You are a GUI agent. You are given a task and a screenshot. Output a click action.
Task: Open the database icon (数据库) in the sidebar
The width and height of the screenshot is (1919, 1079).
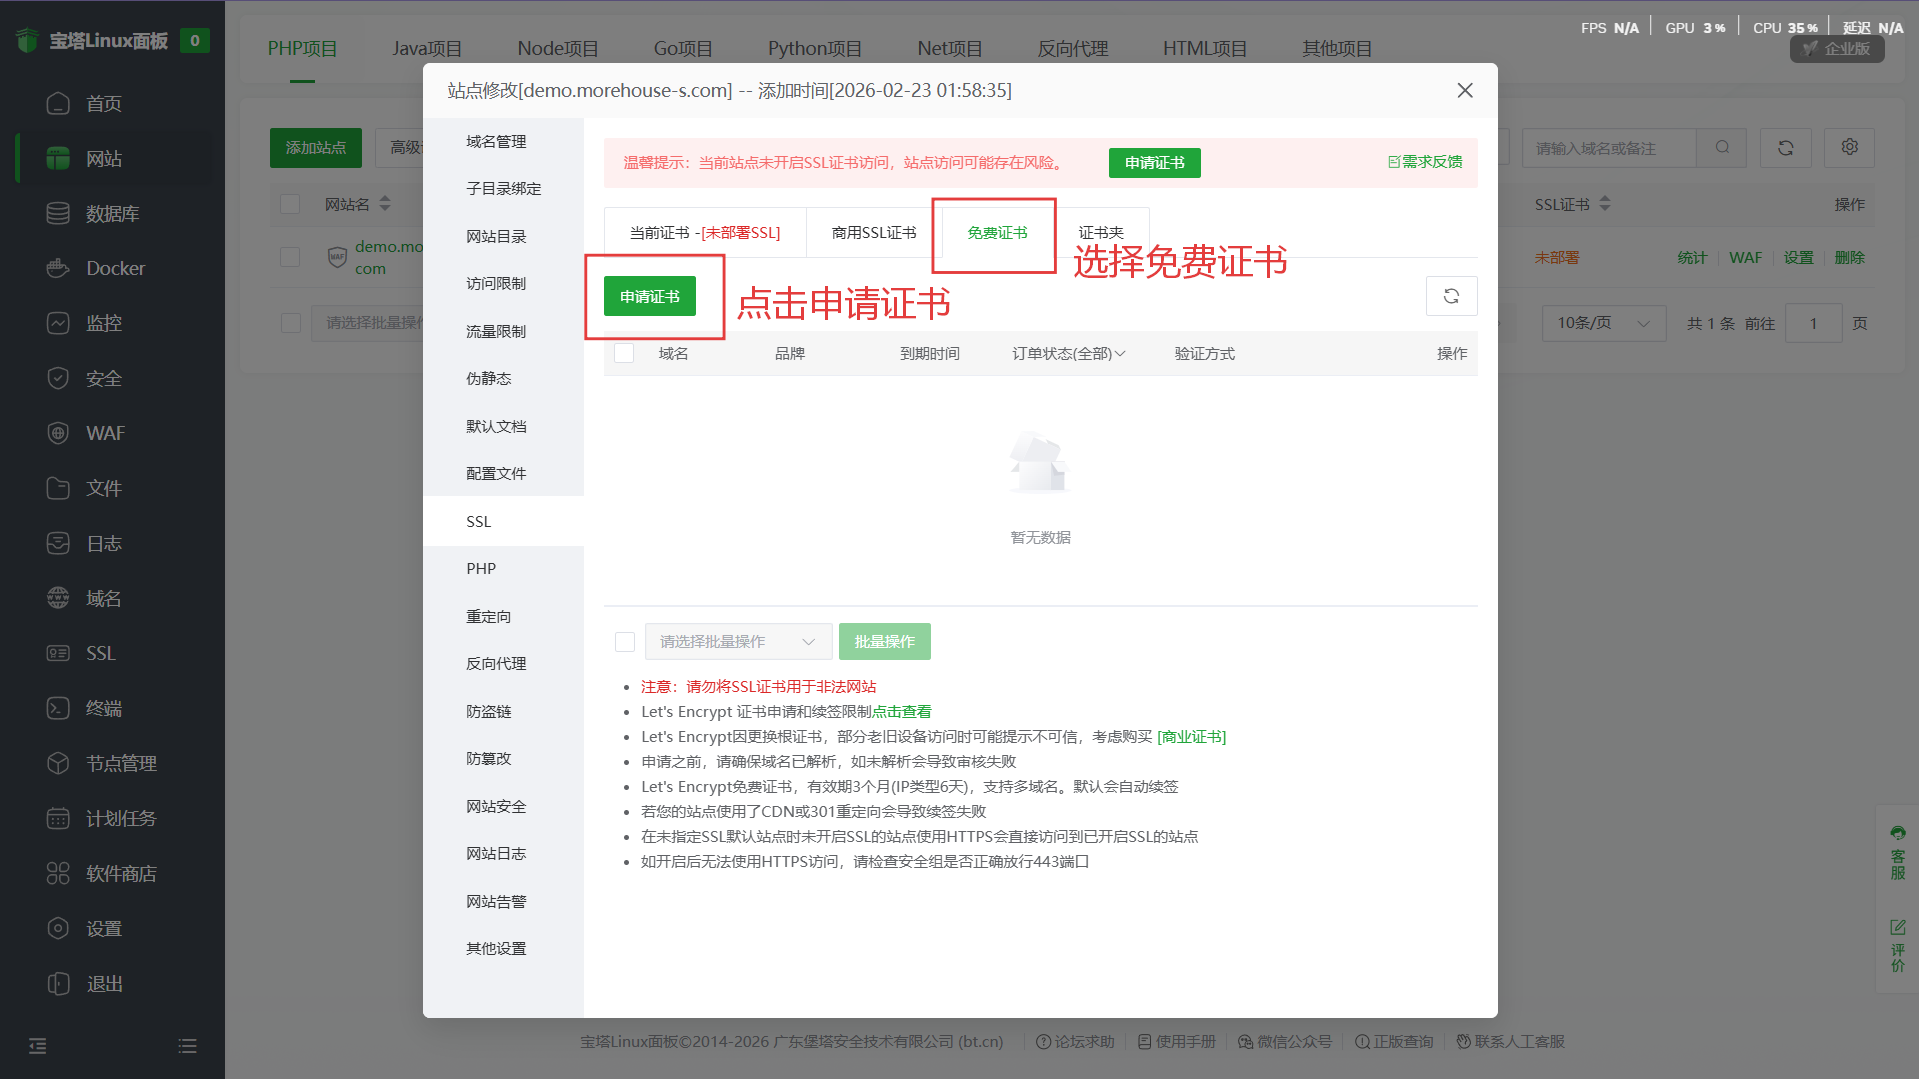pos(58,213)
